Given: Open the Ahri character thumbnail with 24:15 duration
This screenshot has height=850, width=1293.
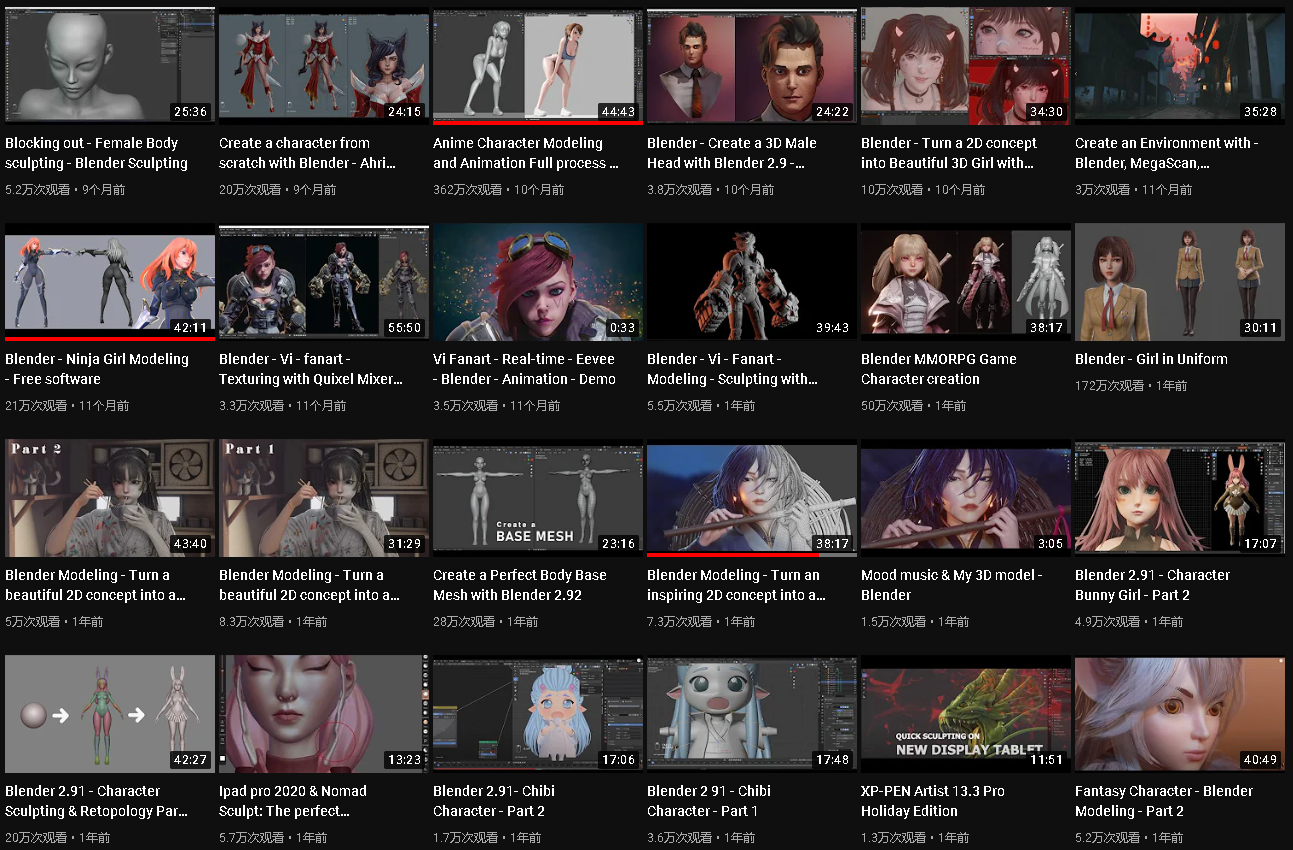Looking at the screenshot, I should (324, 65).
